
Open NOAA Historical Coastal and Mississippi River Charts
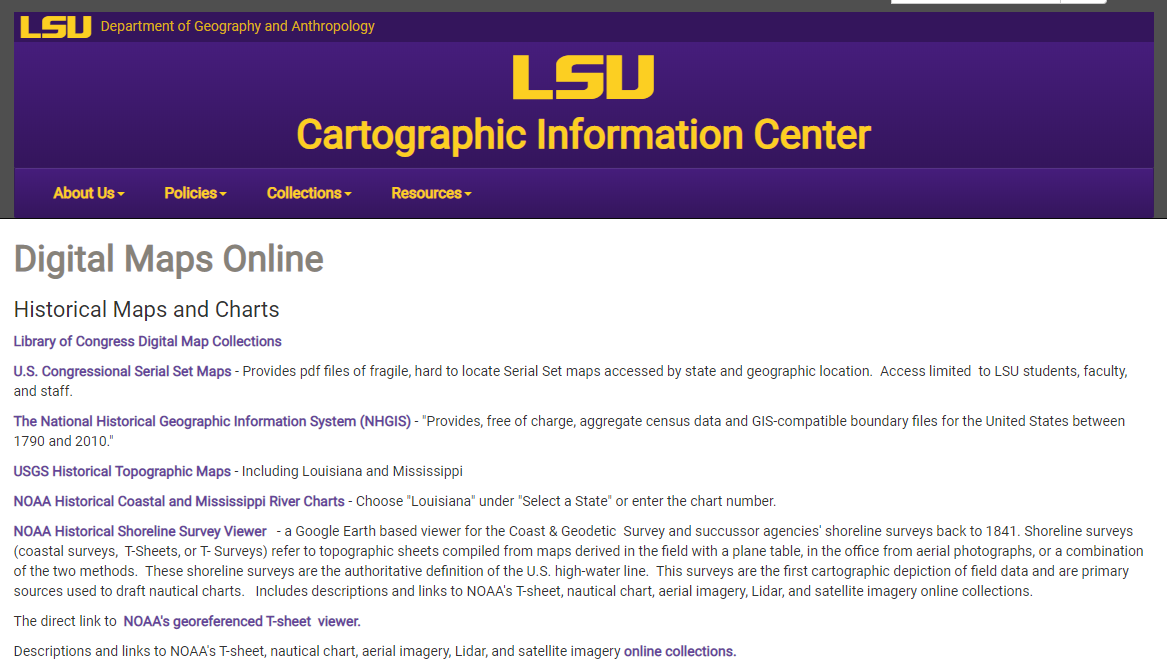click(179, 502)
